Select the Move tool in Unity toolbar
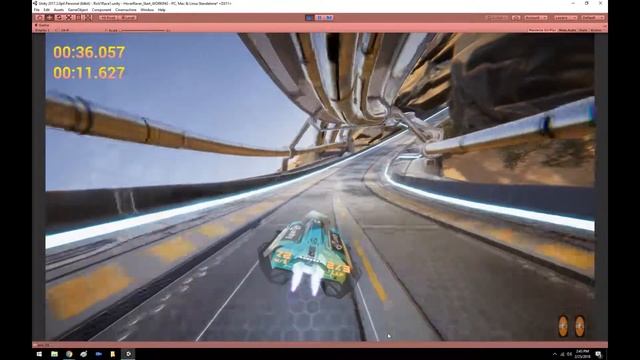 pos(49,18)
